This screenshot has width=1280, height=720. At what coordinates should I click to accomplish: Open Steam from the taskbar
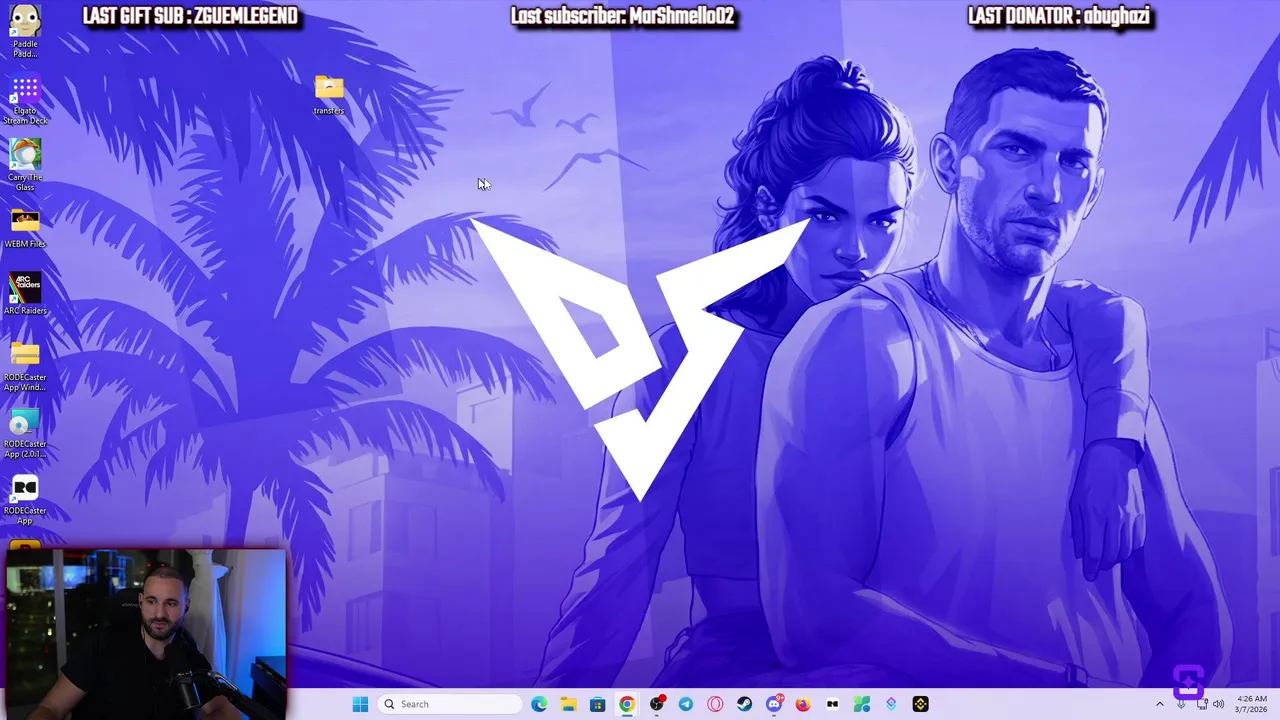coord(744,704)
